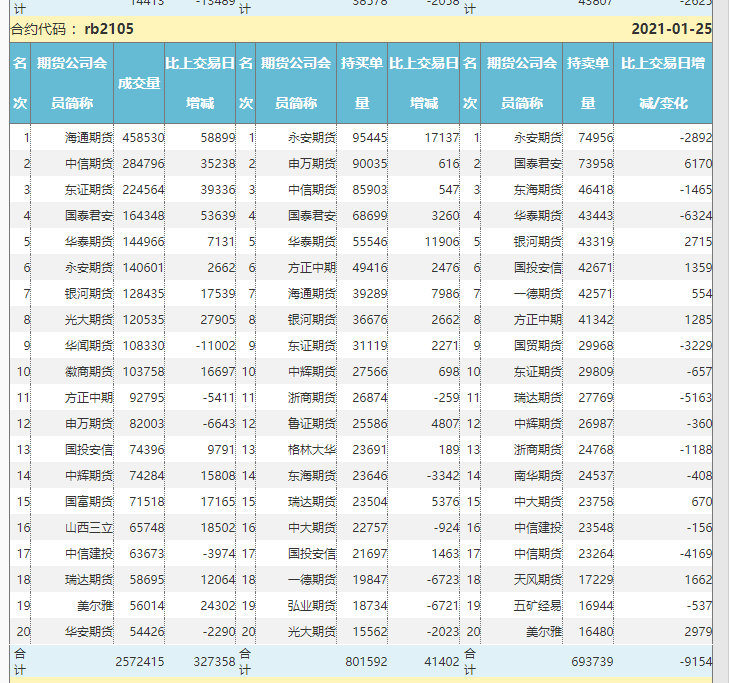Click the long position change 11906
Screen dimensions: 730x683
coord(442,242)
